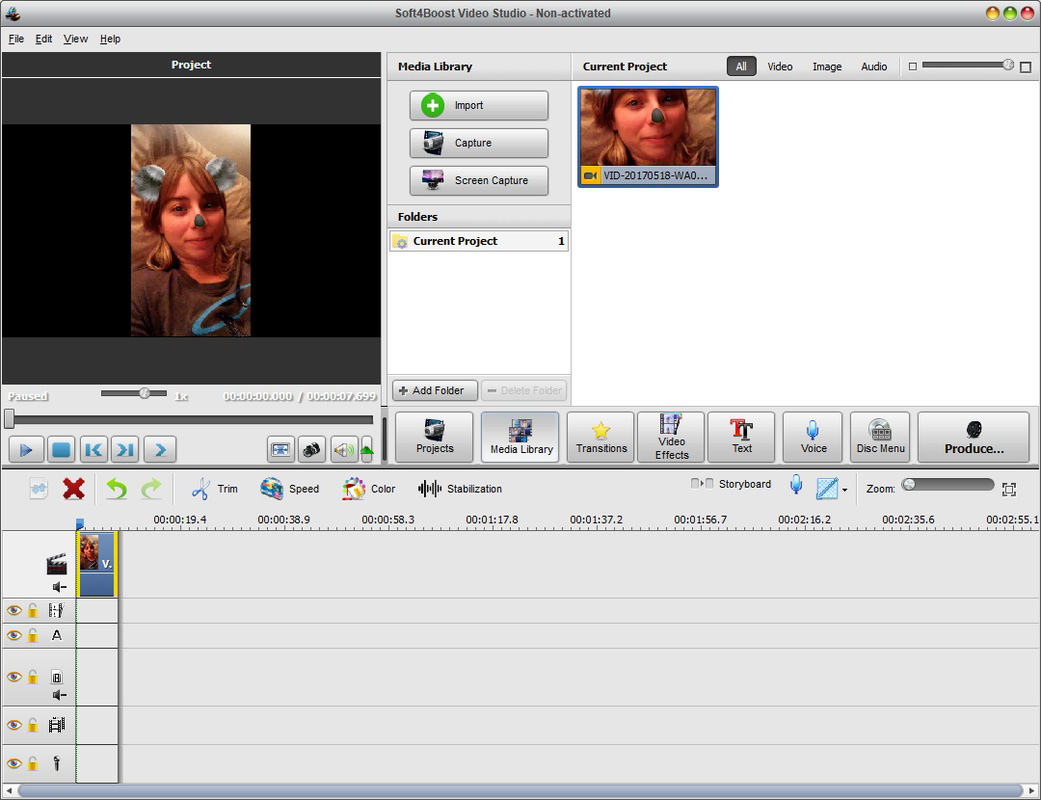This screenshot has height=800, width=1041.
Task: Jump to next frame
Action: tap(125, 450)
